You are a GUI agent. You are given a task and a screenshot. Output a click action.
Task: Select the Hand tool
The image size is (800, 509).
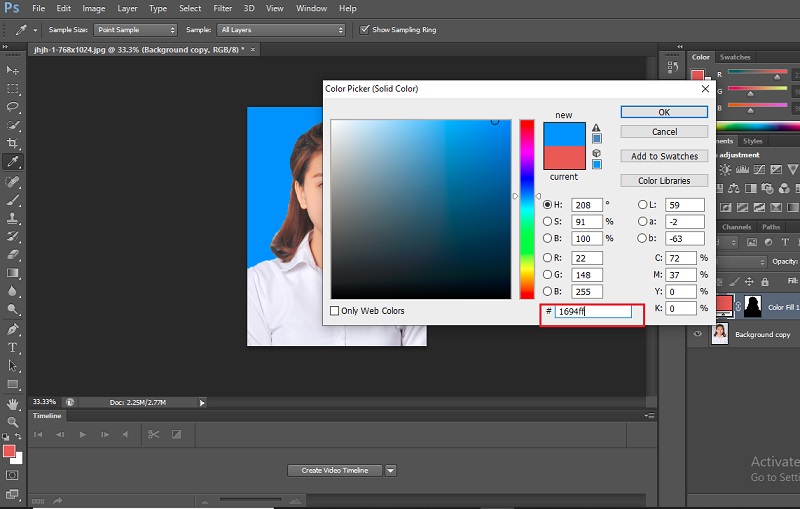(13, 404)
